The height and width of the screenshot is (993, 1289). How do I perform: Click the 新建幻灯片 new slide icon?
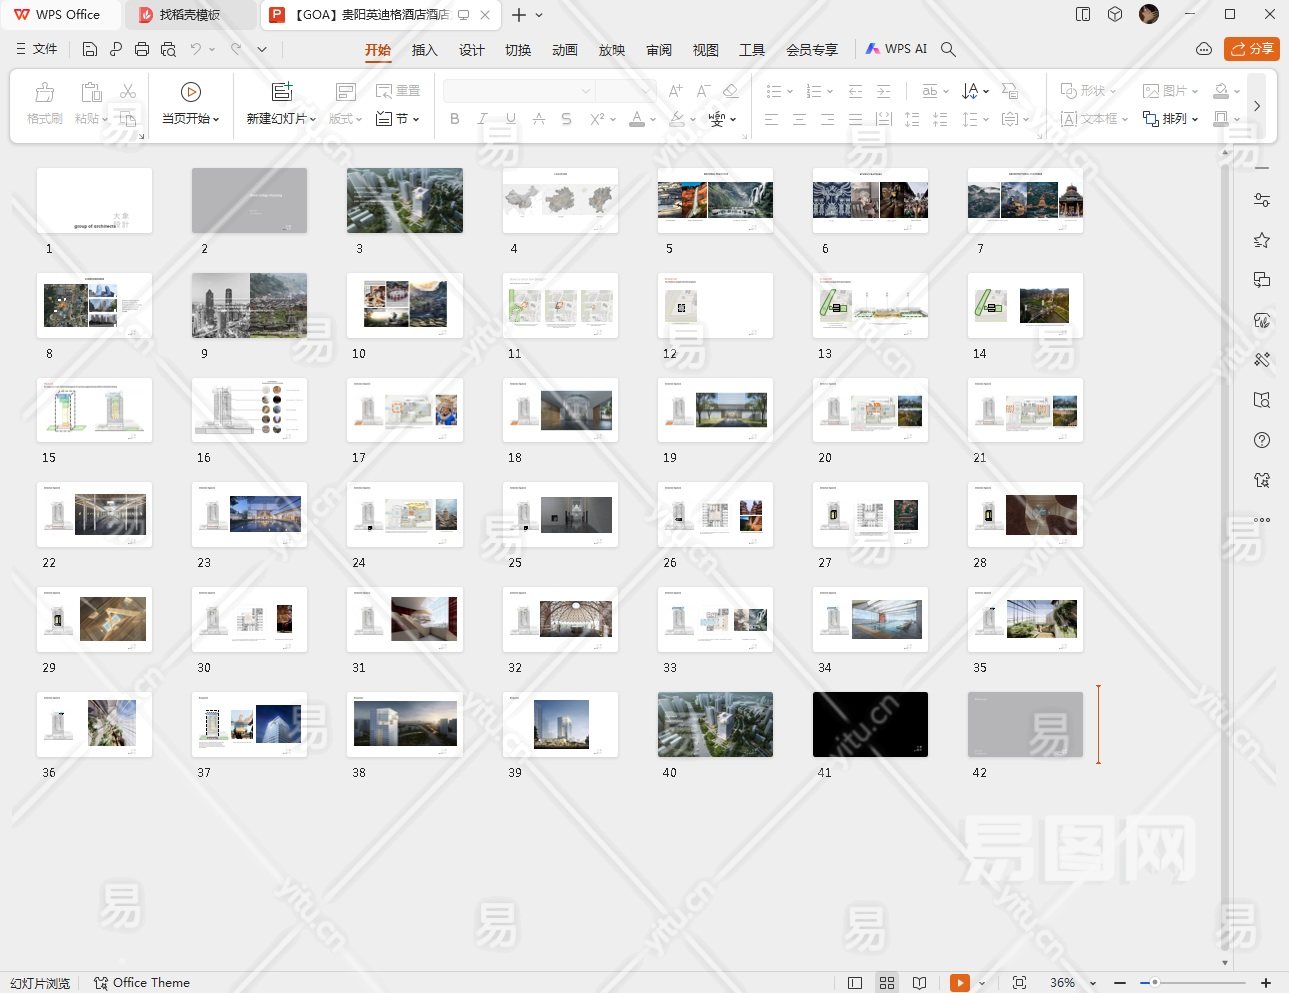[282, 92]
